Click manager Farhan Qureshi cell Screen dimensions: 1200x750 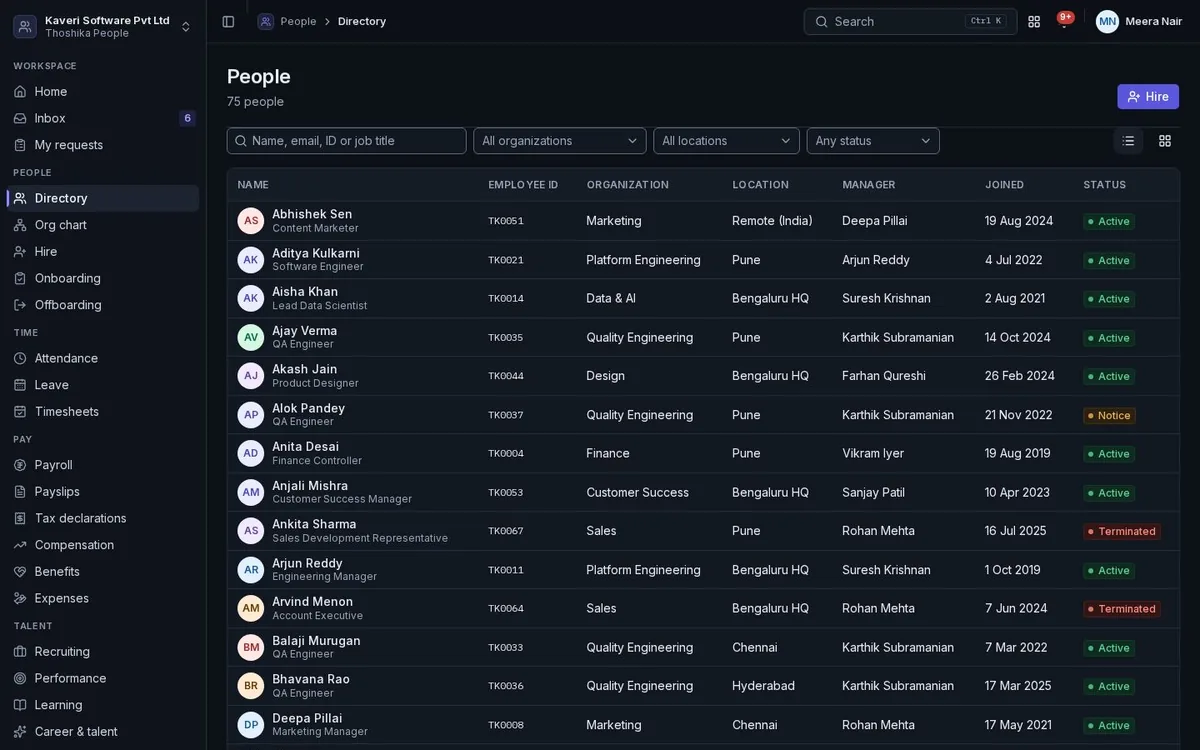click(x=884, y=376)
